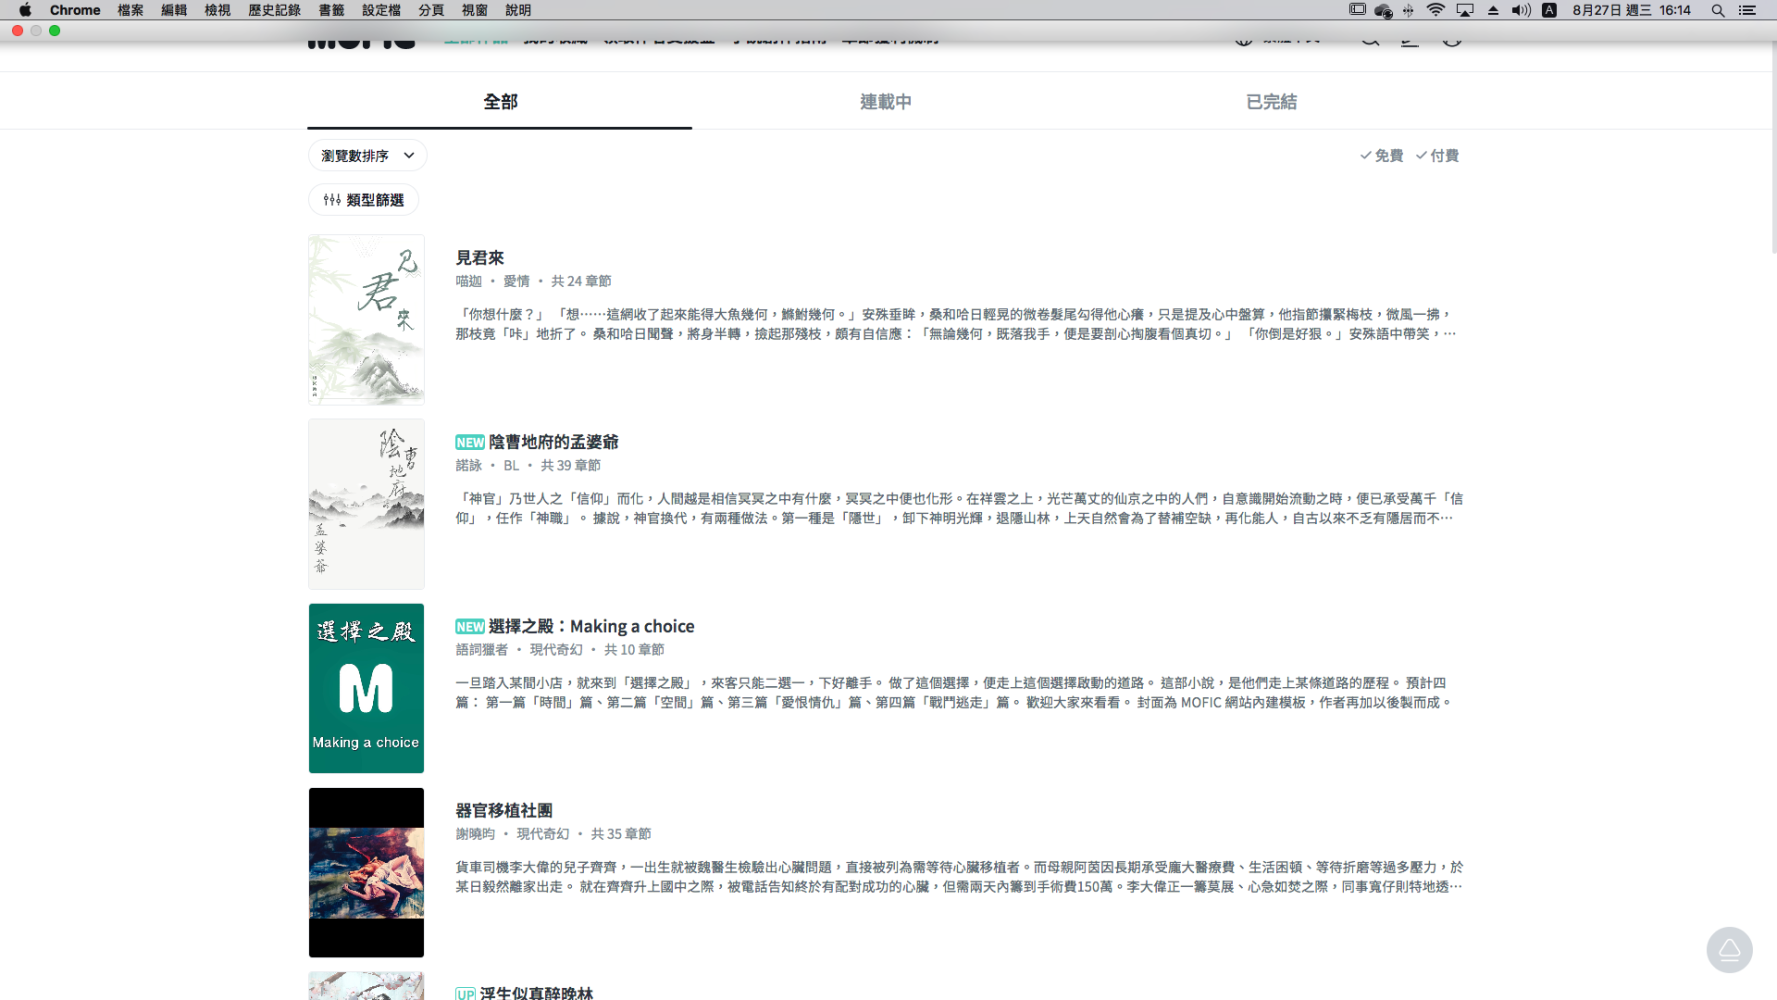1777x1000 pixels.
Task: Click the 類型篩選 filter sliders icon
Action: tap(332, 200)
